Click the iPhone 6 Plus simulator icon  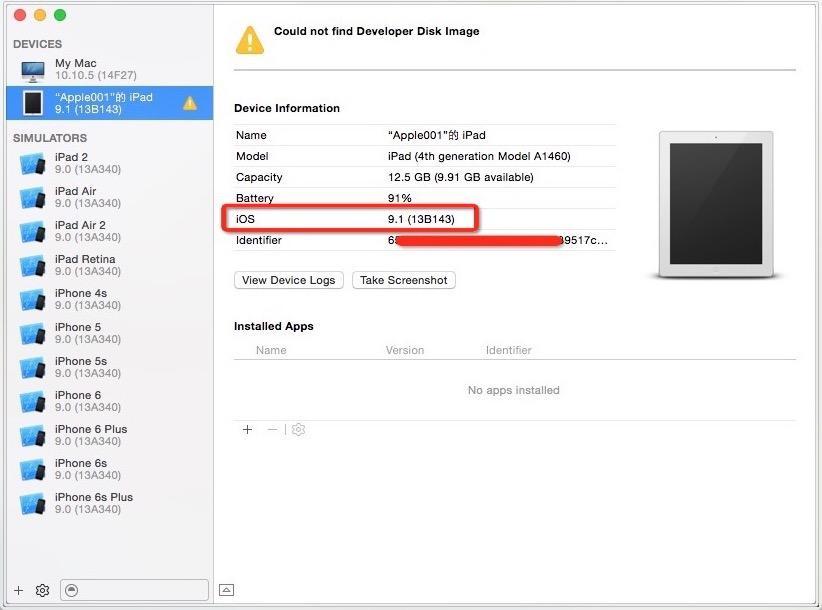click(x=33, y=435)
